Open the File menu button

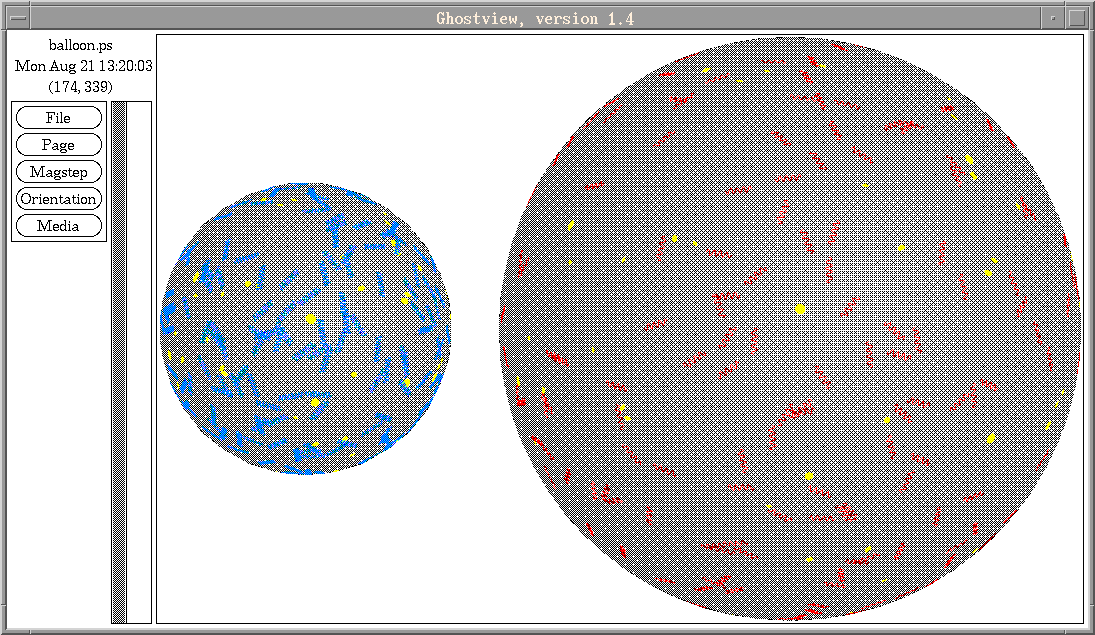59,118
